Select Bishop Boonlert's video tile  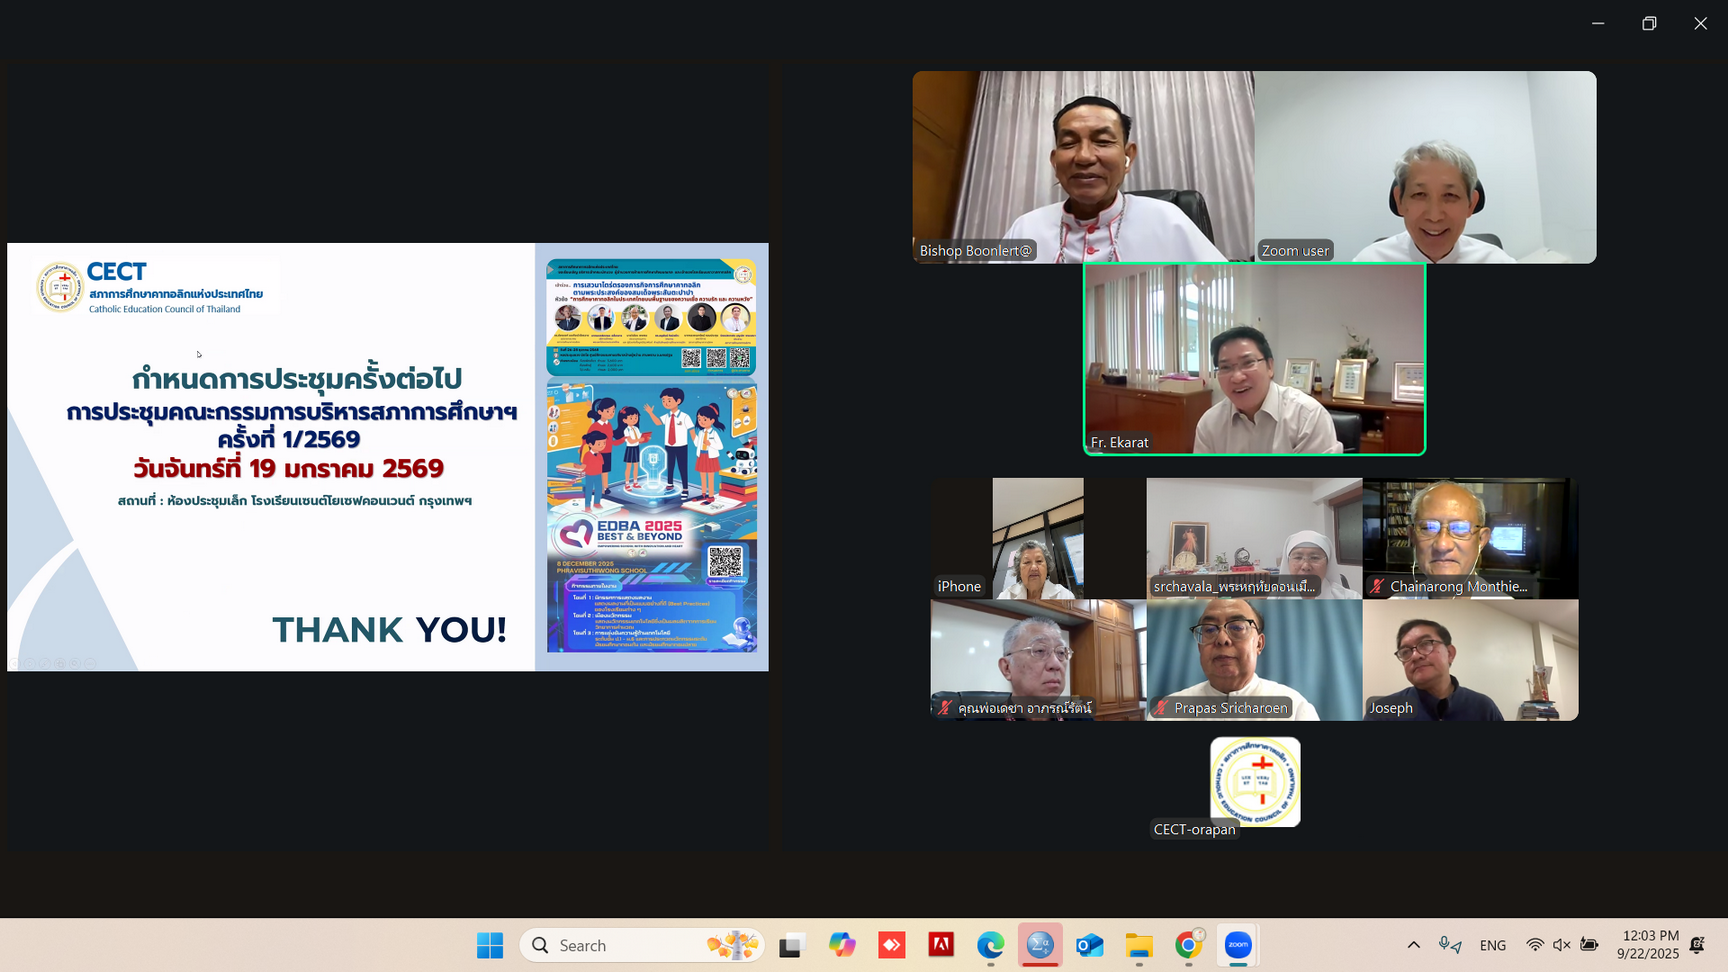[x=1083, y=166]
